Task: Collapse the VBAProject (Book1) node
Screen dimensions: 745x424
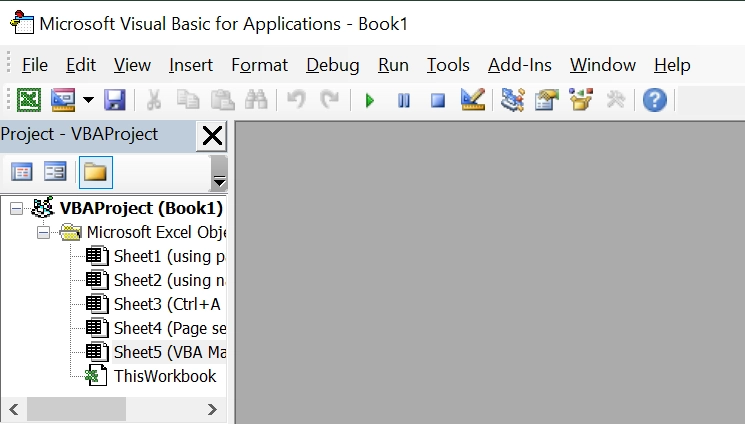Action: click(16, 208)
